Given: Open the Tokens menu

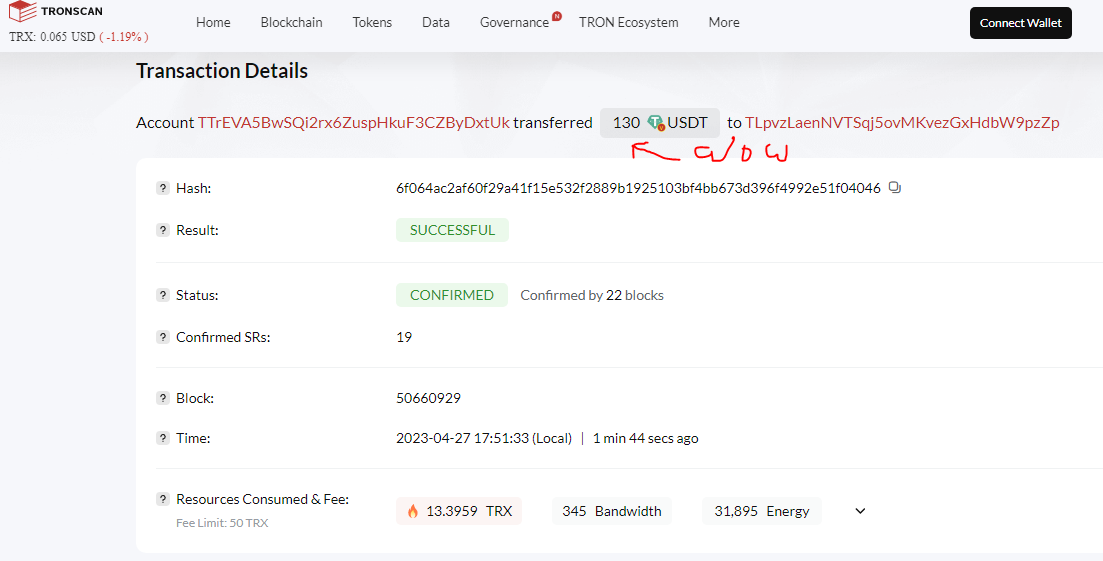Looking at the screenshot, I should click(372, 22).
